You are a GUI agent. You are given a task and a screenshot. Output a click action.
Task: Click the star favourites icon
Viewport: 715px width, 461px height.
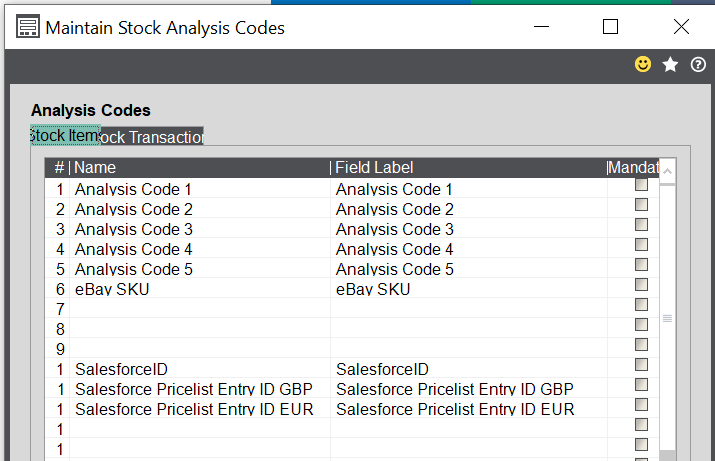(x=670, y=64)
